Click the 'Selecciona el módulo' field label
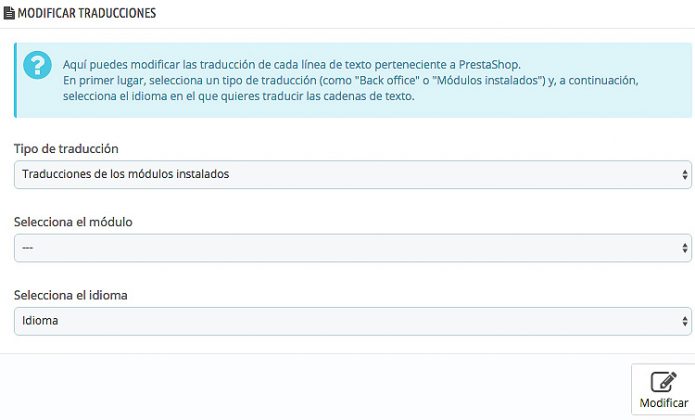This screenshot has height=420, width=695. [73, 221]
